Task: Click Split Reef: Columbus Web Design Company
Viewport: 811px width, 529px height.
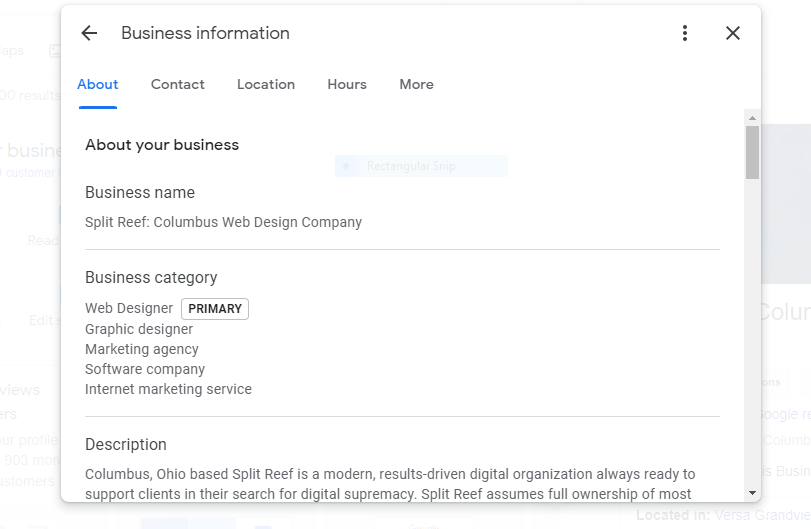Action: point(223,222)
